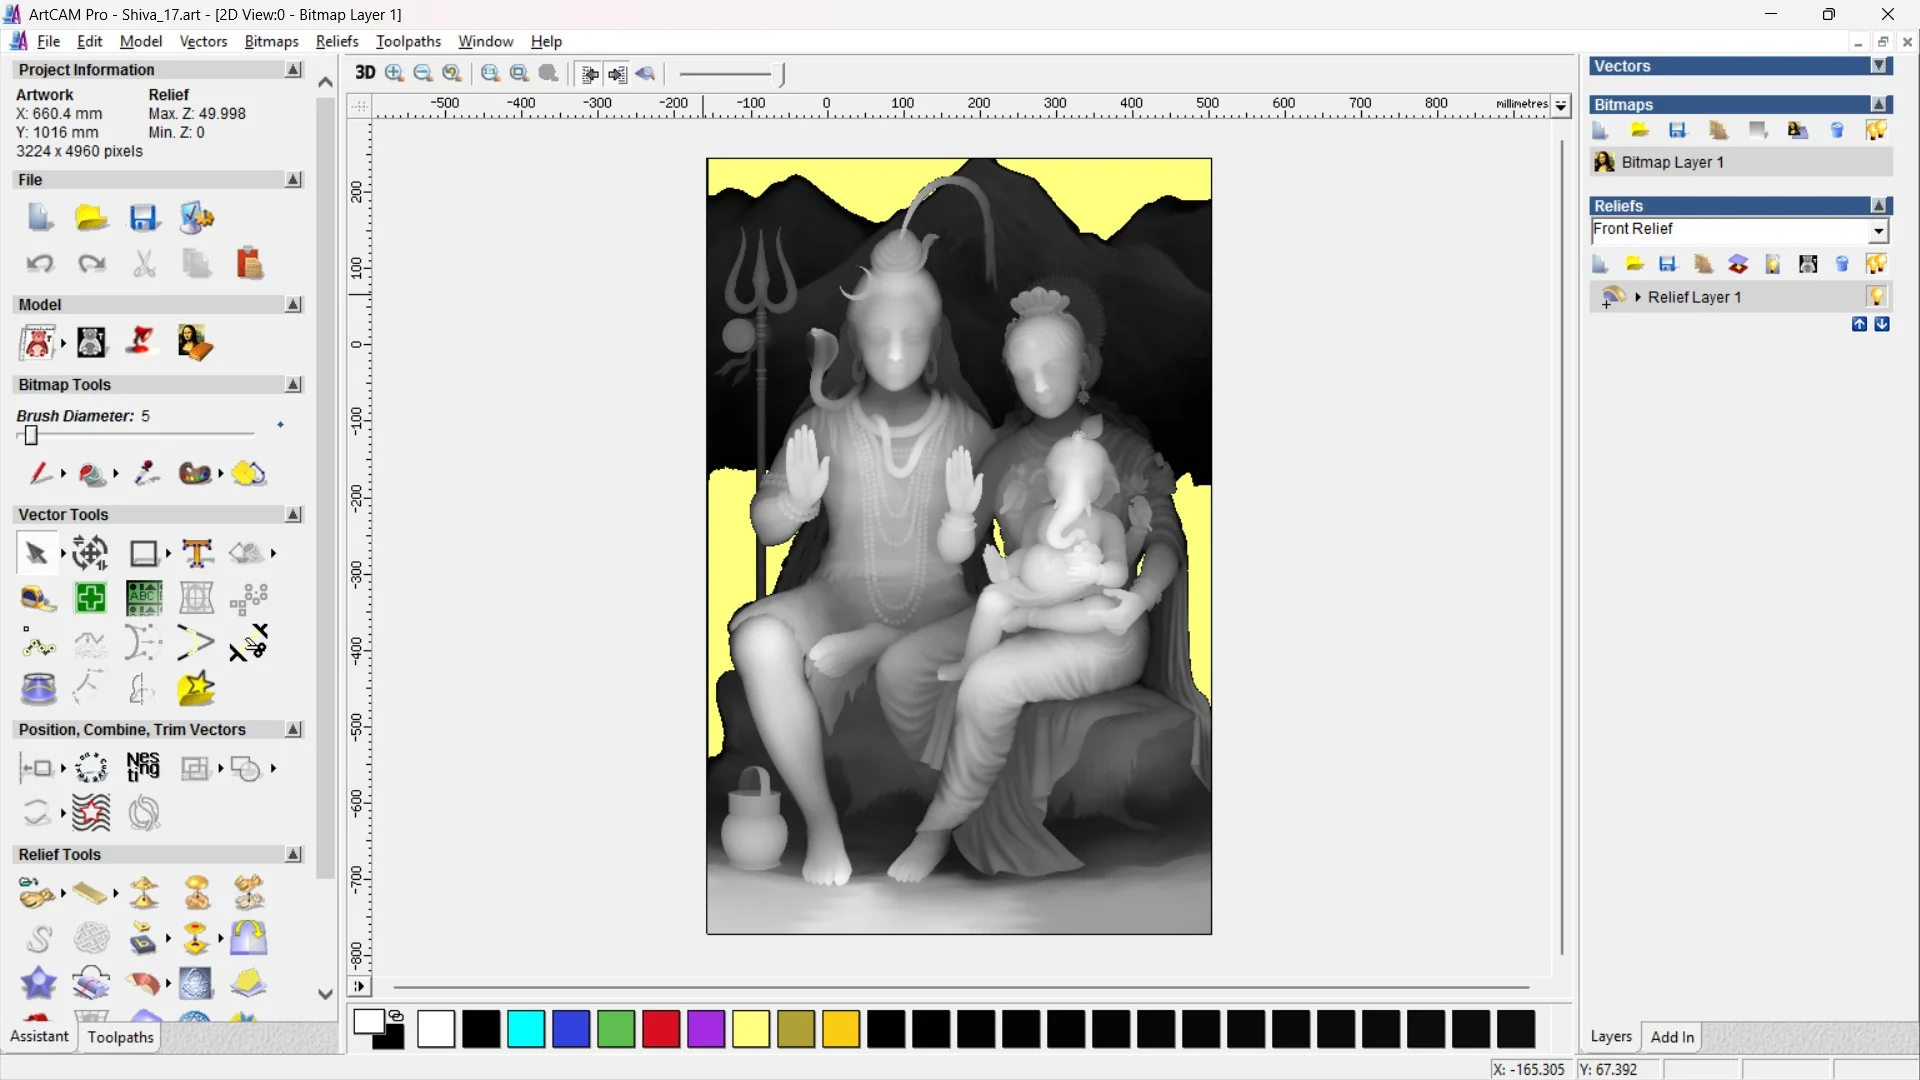Click the Paste clipboard icon
This screenshot has width=1920, height=1080.
tap(249, 263)
